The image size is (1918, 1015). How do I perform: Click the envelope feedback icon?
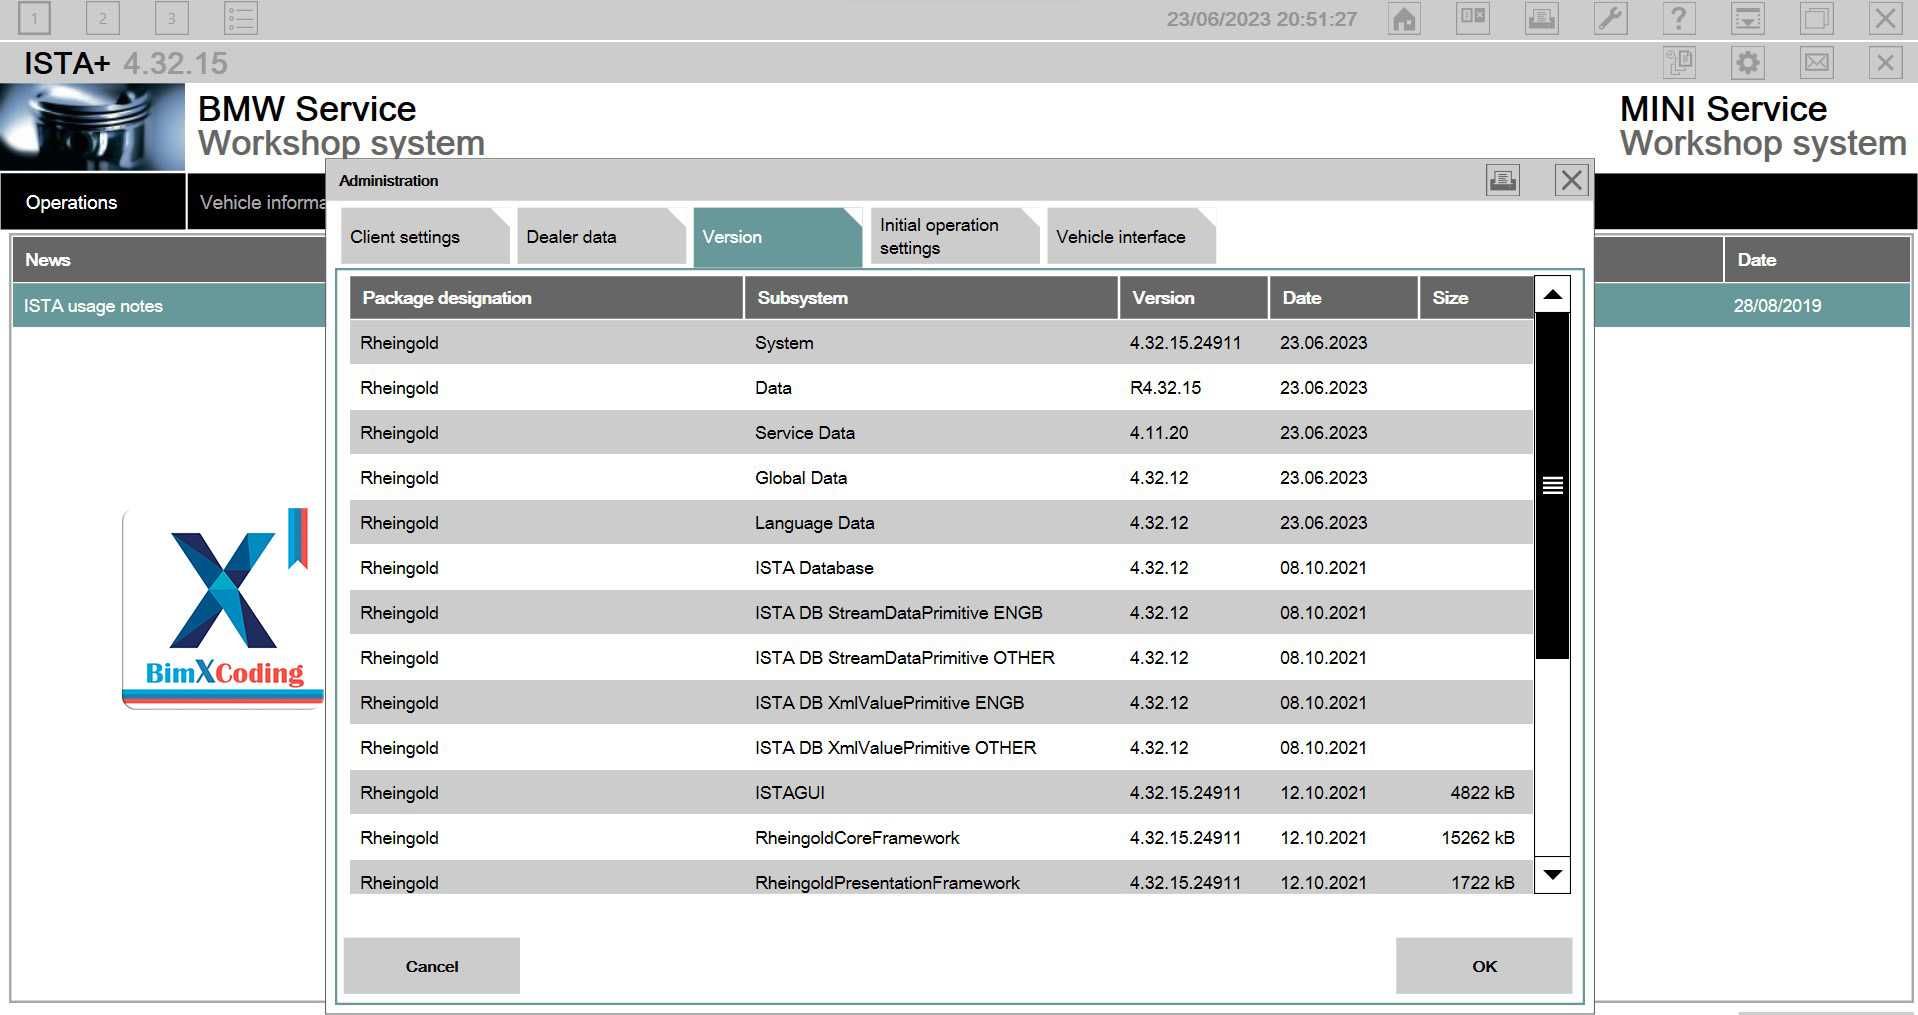(x=1816, y=63)
